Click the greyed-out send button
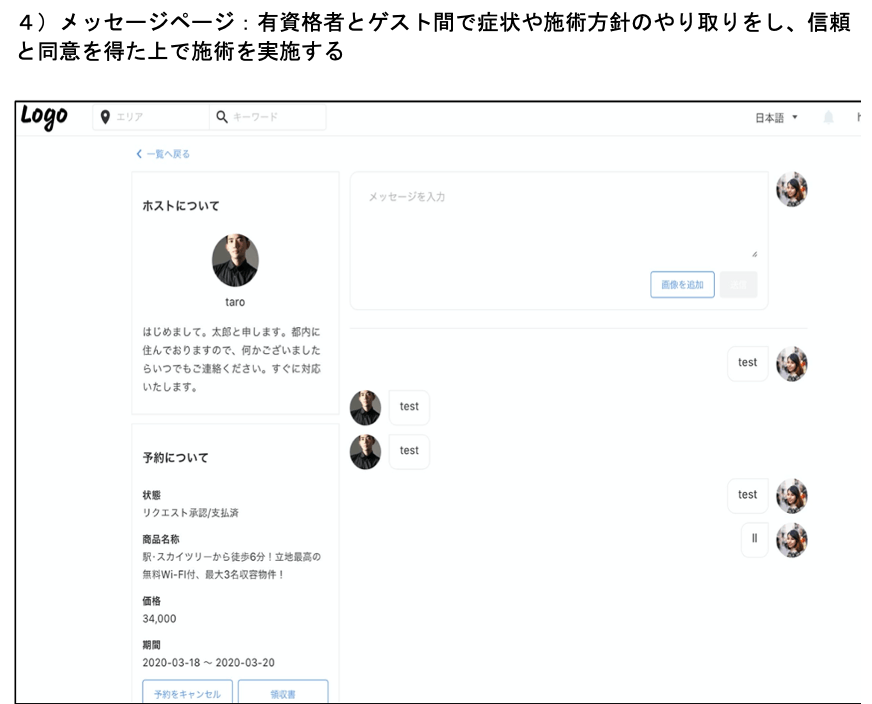 [738, 285]
